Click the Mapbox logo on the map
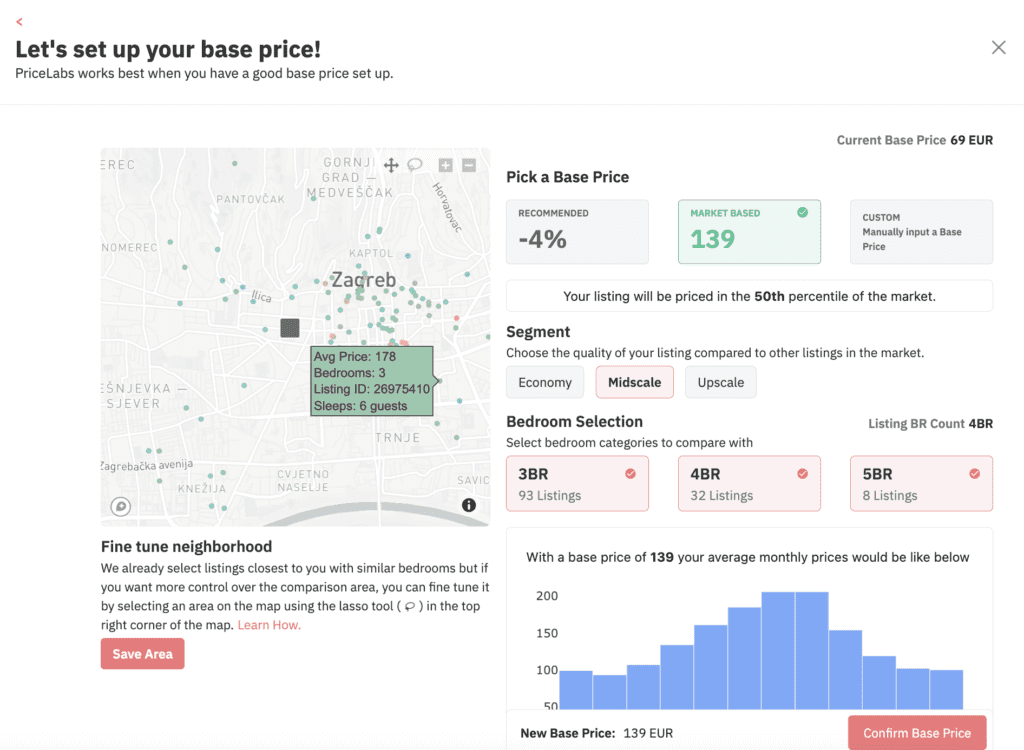This screenshot has height=750, width=1024. pos(122,506)
